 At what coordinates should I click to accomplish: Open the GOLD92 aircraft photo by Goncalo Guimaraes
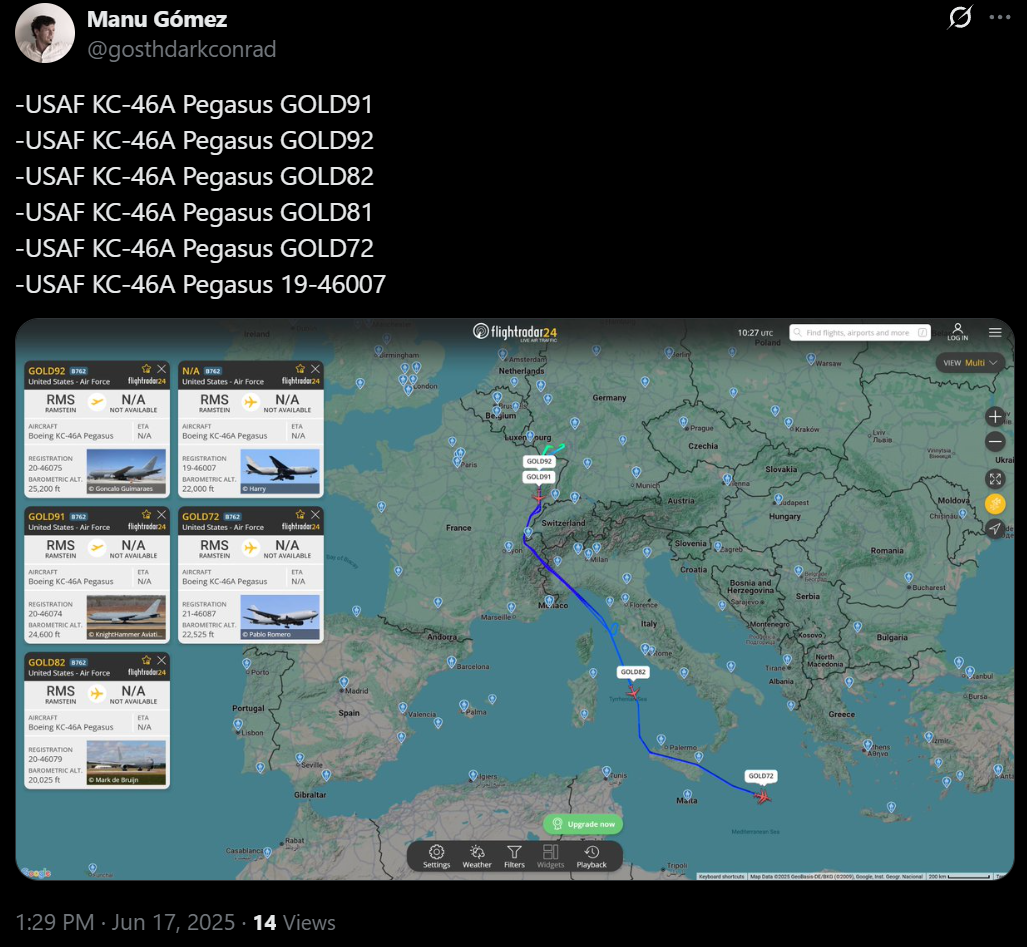click(126, 472)
